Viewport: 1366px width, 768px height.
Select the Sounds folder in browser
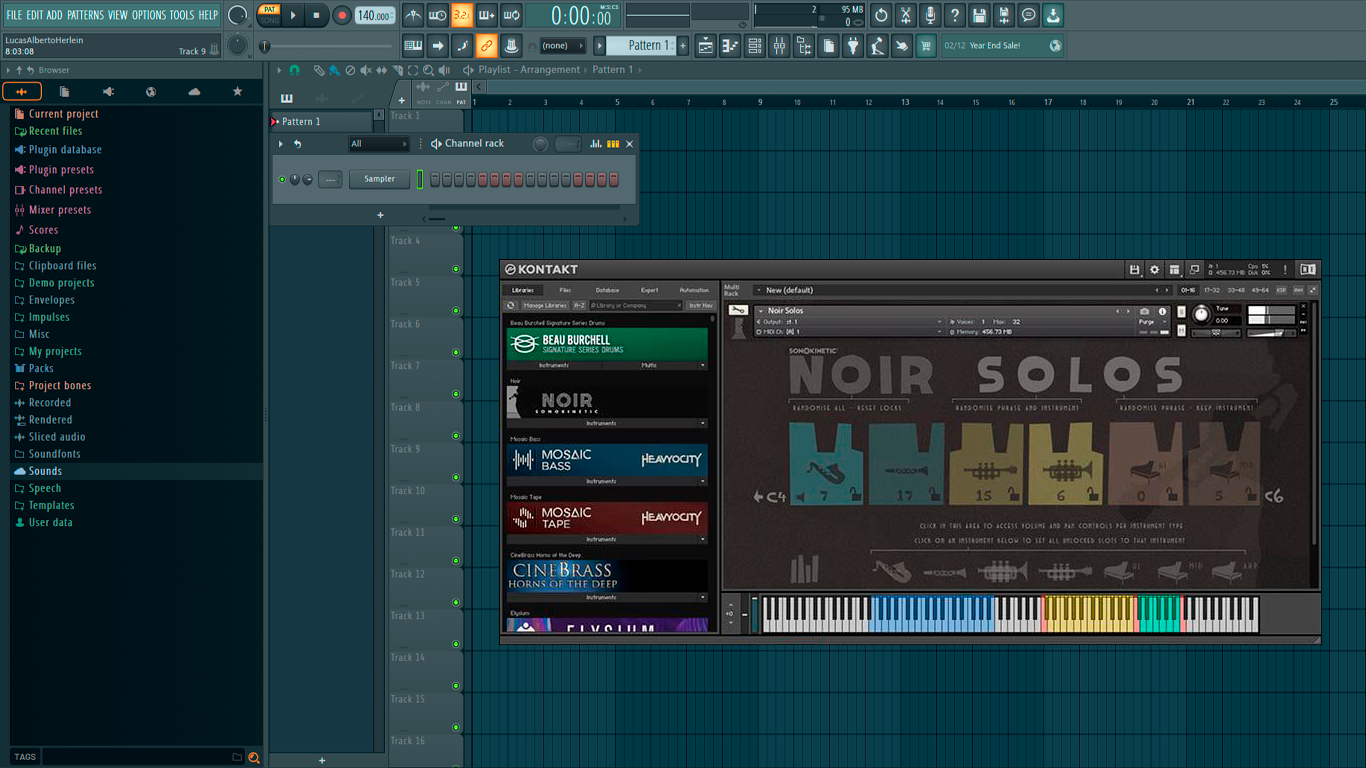[45, 471]
